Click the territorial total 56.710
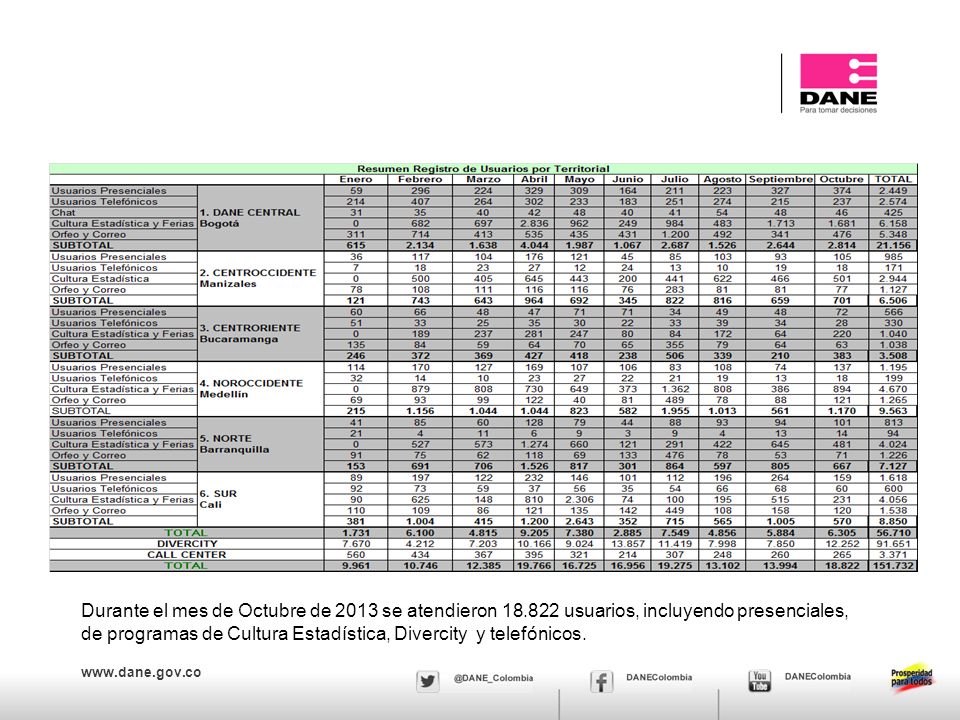Viewport: 960px width, 720px height. click(893, 533)
